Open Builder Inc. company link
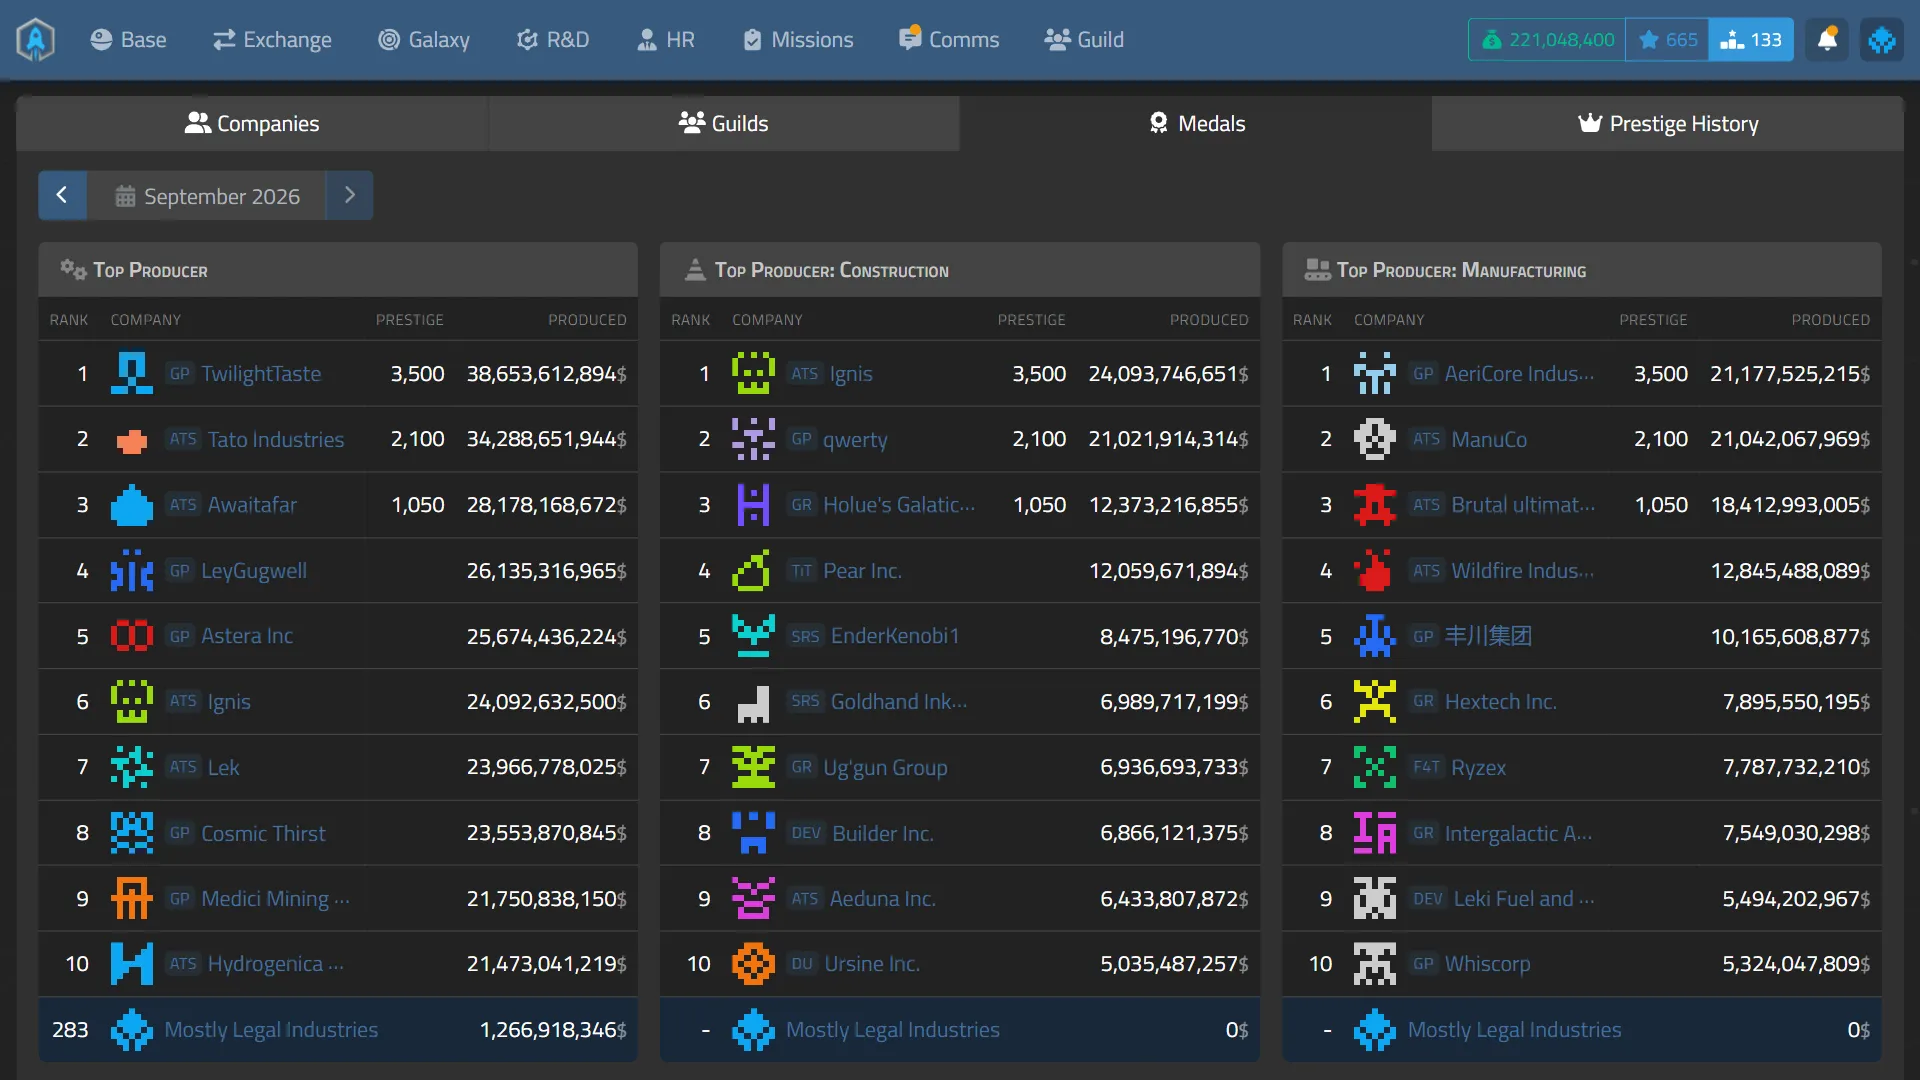Viewport: 1920px width, 1080px height. coord(883,833)
